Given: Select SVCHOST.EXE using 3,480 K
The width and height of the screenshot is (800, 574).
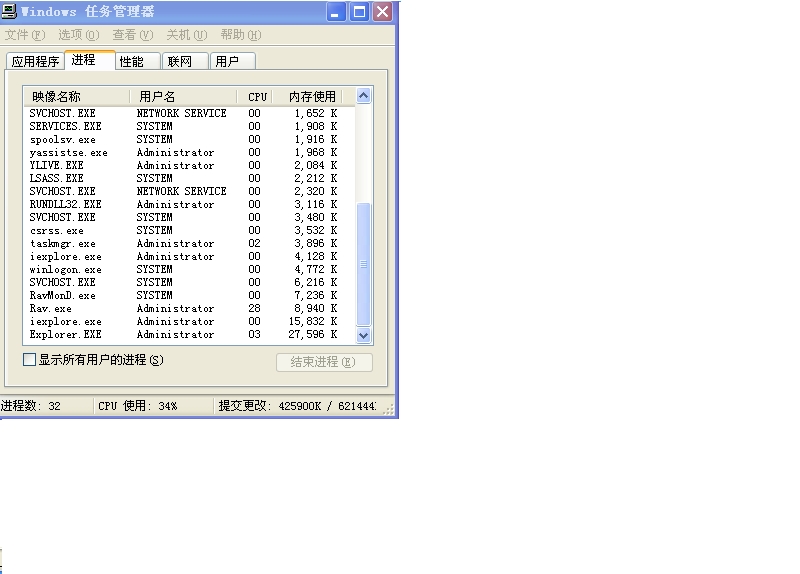Looking at the screenshot, I should [189, 217].
